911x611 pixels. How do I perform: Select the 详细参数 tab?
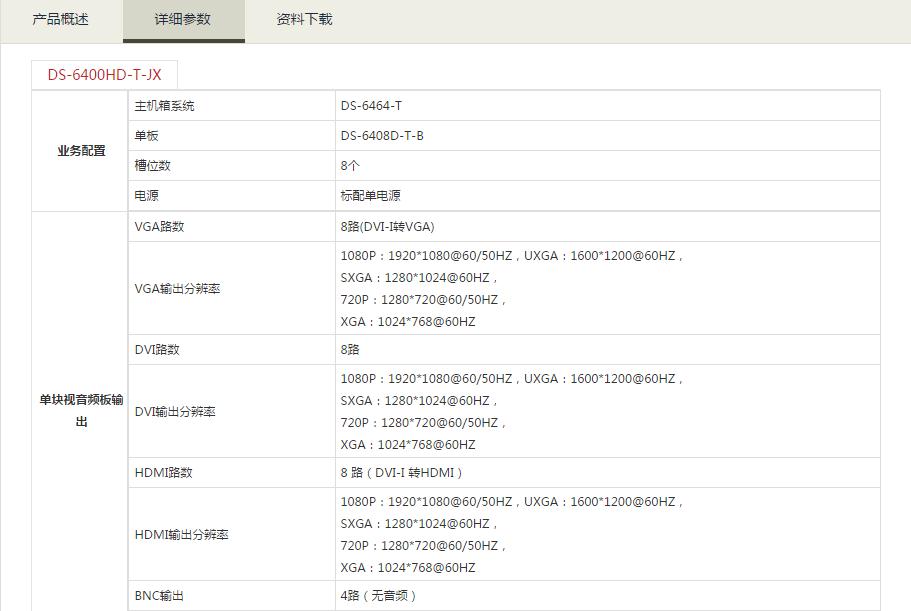tap(183, 19)
